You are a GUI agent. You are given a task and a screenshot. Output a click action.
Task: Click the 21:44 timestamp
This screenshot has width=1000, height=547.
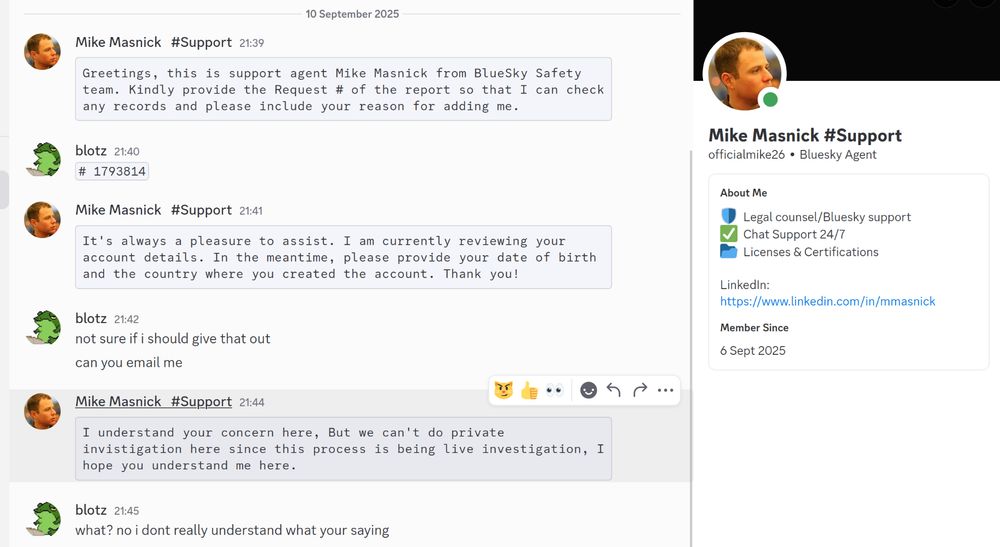251,402
